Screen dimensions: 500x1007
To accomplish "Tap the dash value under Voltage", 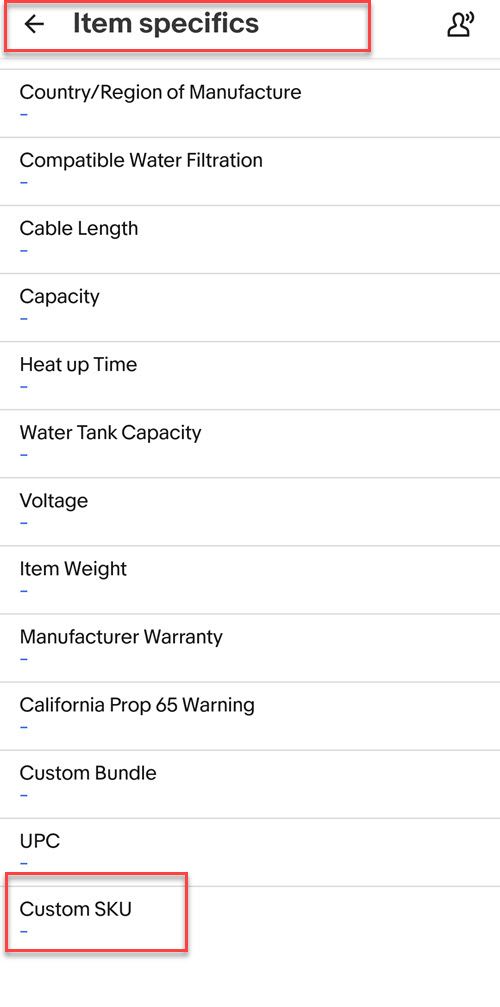I will coord(24,523).
